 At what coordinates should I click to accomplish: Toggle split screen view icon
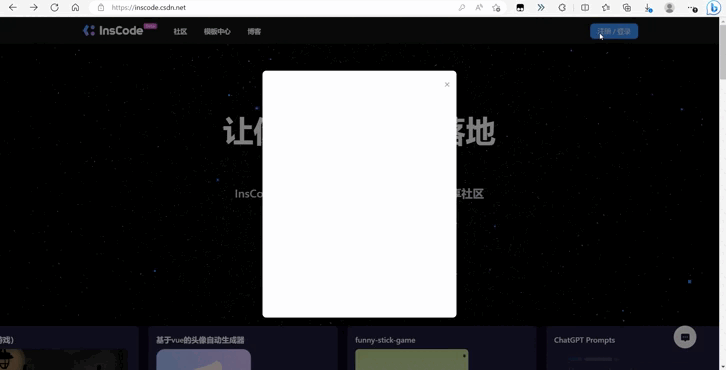point(585,7)
